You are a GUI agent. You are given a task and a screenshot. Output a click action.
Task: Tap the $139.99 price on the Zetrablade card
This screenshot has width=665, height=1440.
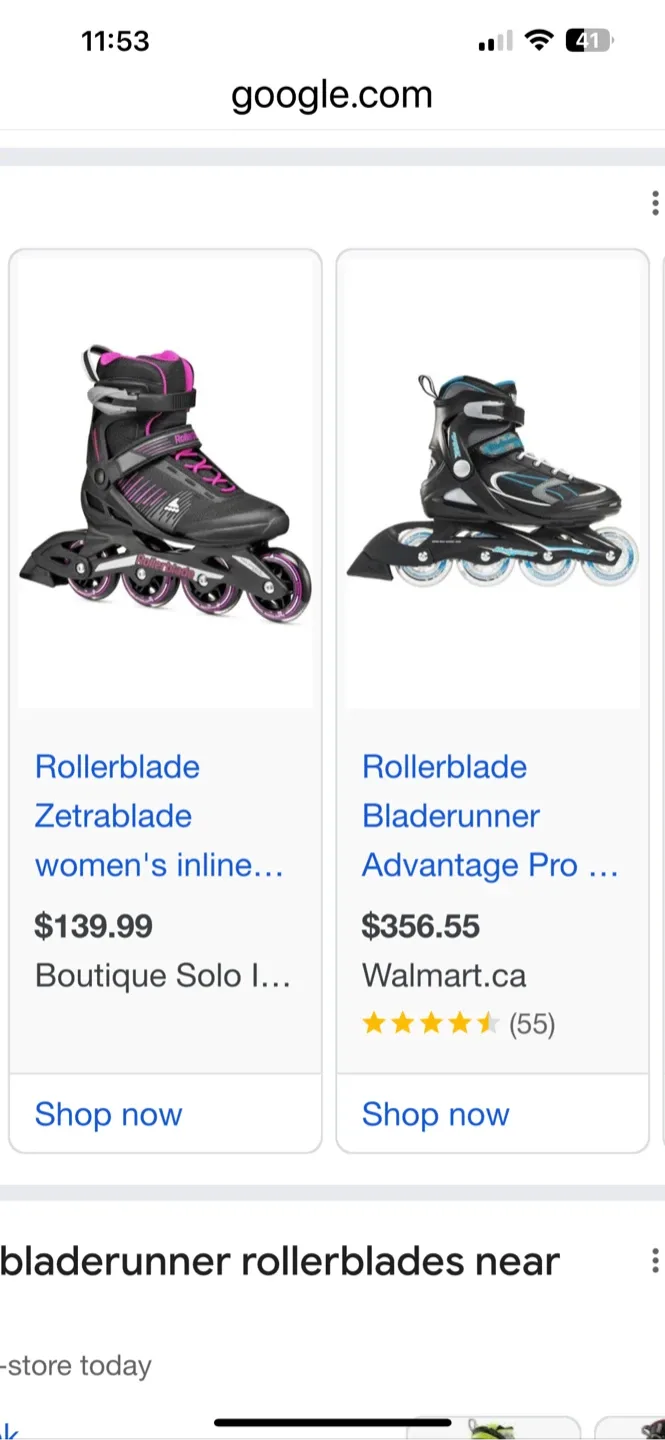click(x=93, y=926)
